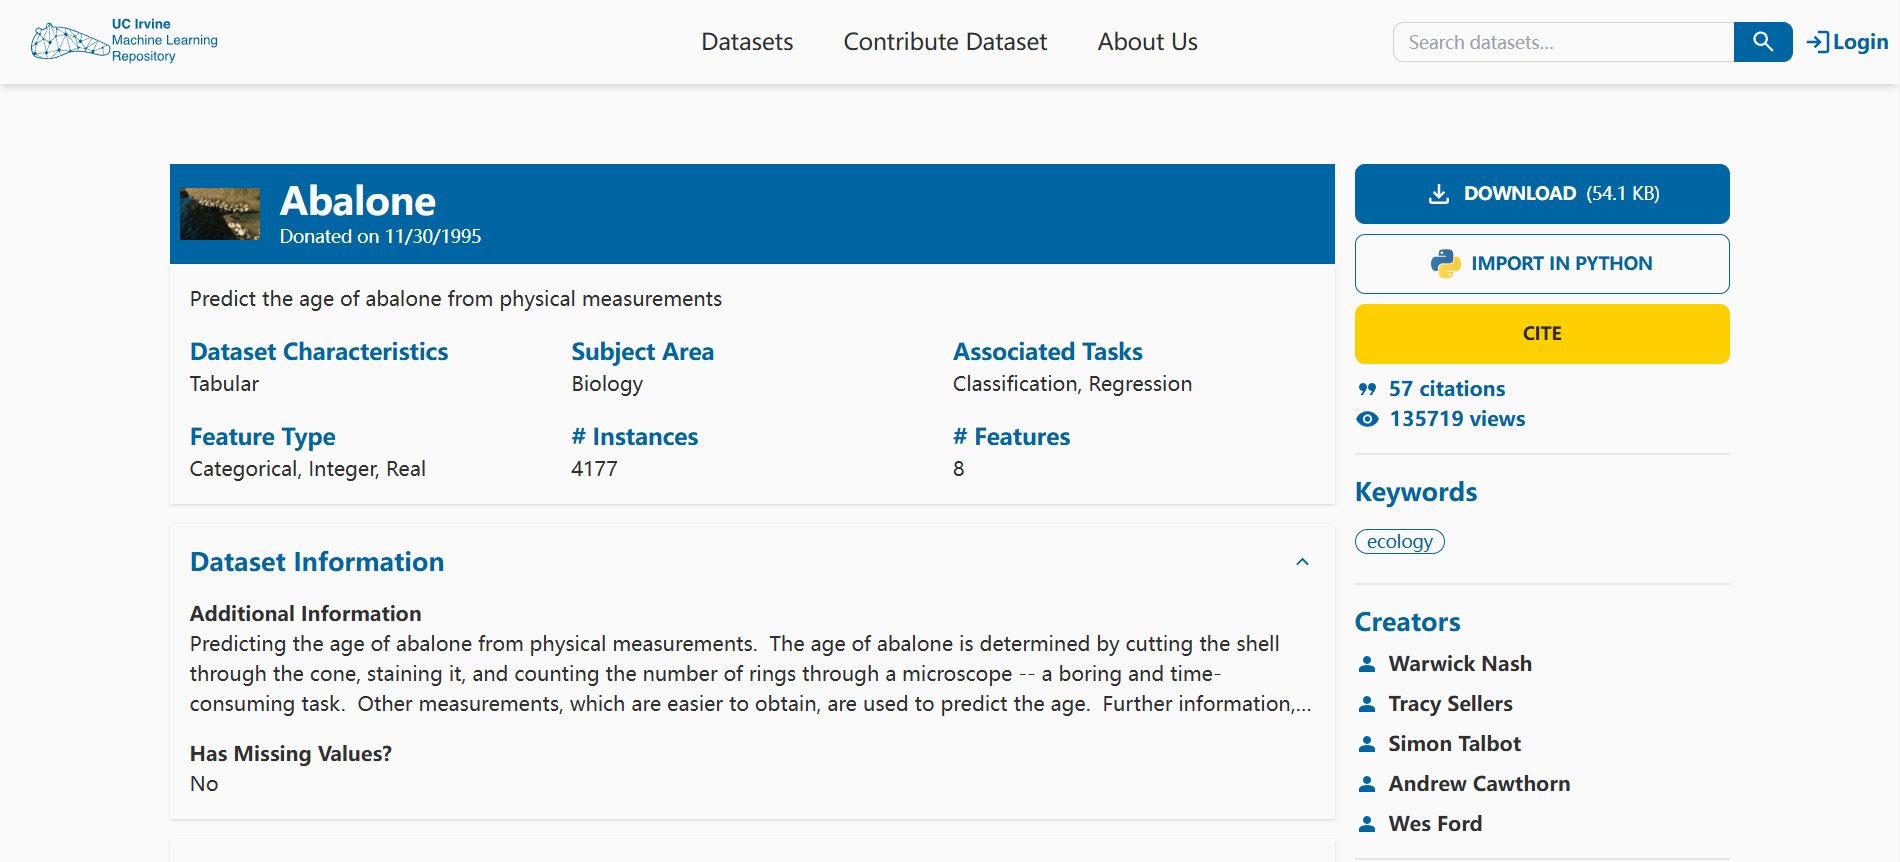Click the Tracy Sellers creator name
The width and height of the screenshot is (1900, 862).
coord(1450,704)
